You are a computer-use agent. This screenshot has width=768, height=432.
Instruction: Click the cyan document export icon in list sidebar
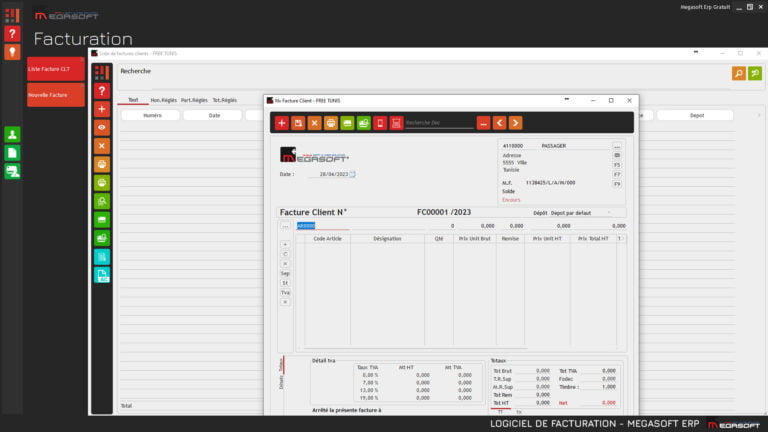(x=102, y=275)
